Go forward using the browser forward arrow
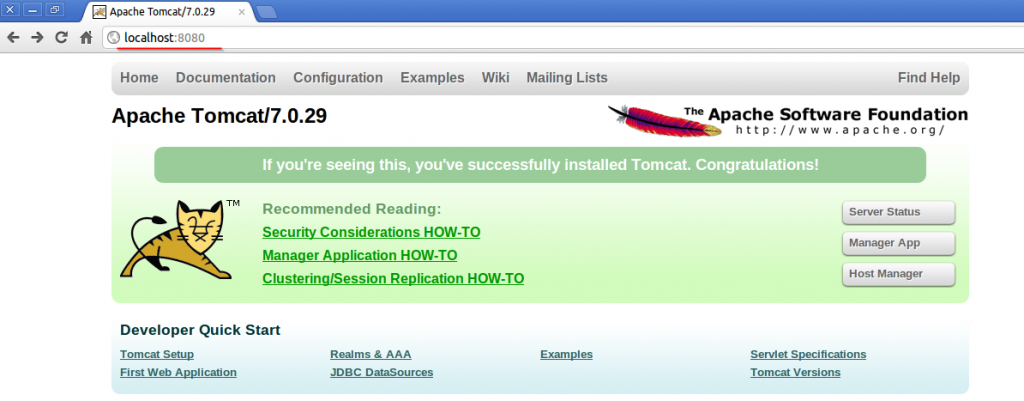This screenshot has height=401, width=1024. tap(37, 38)
